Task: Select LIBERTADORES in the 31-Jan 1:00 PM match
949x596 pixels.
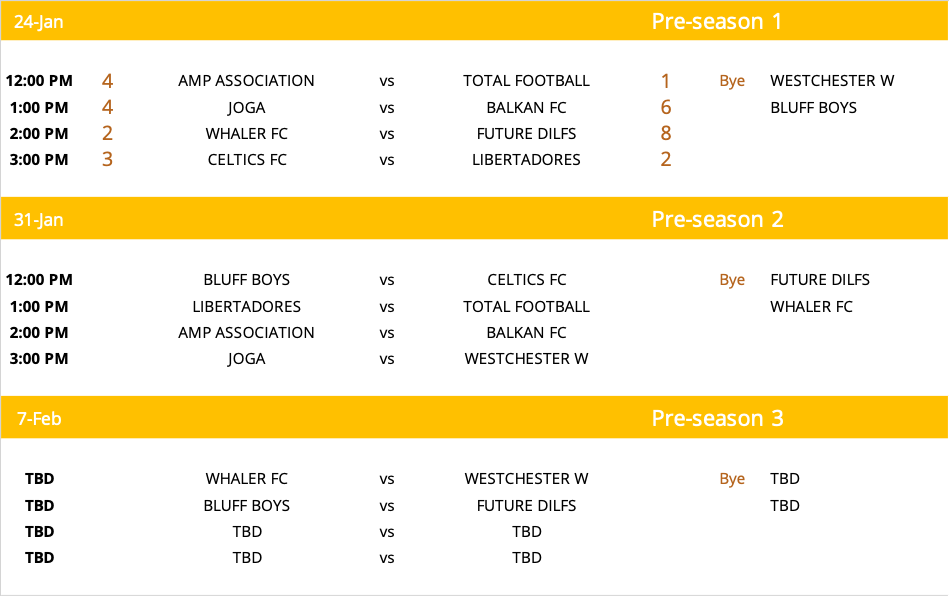Action: point(246,306)
